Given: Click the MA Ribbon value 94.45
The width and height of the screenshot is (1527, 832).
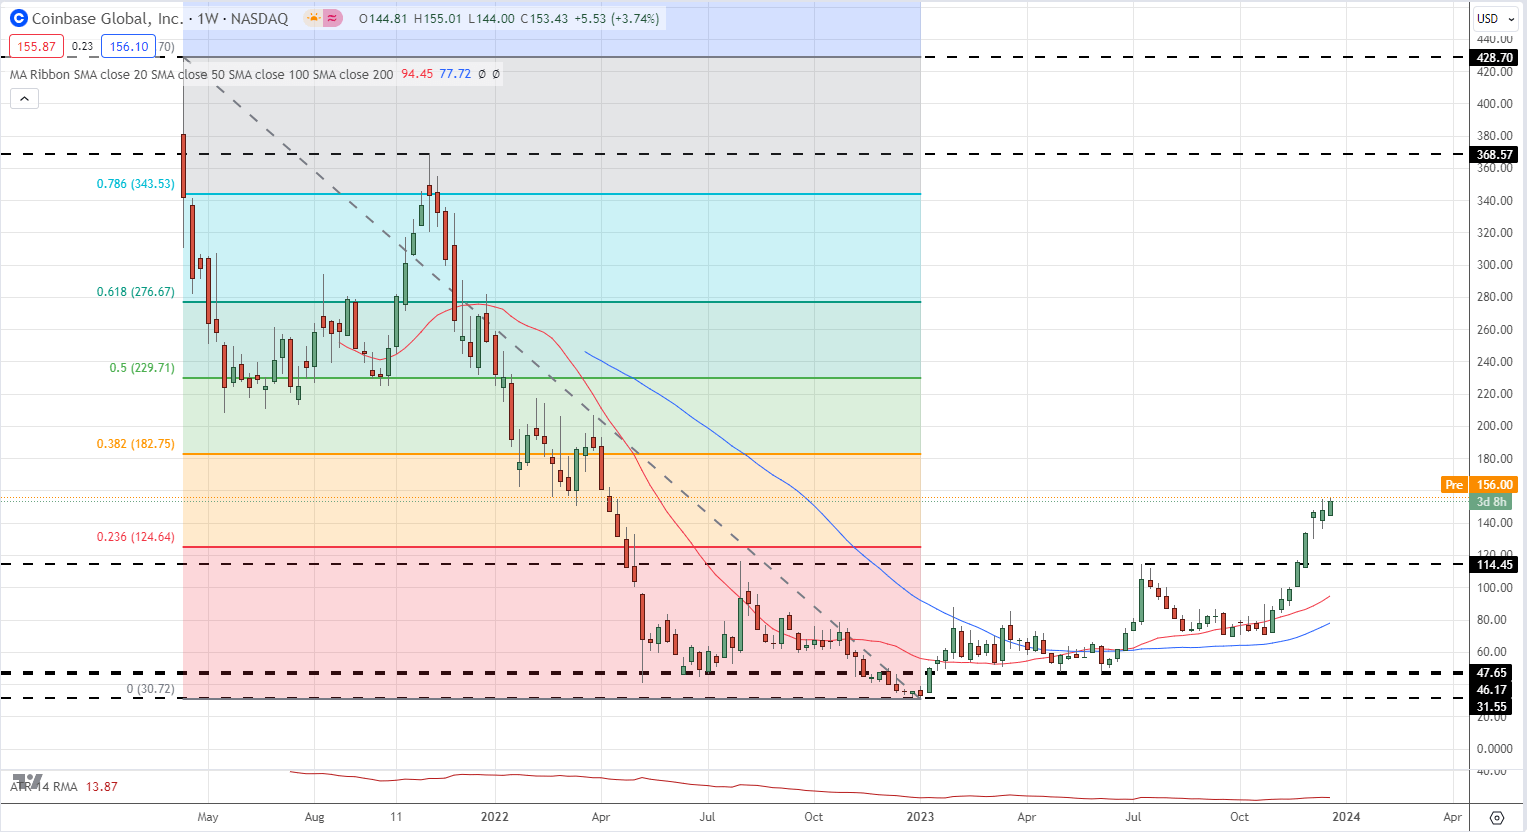Looking at the screenshot, I should click(417, 74).
